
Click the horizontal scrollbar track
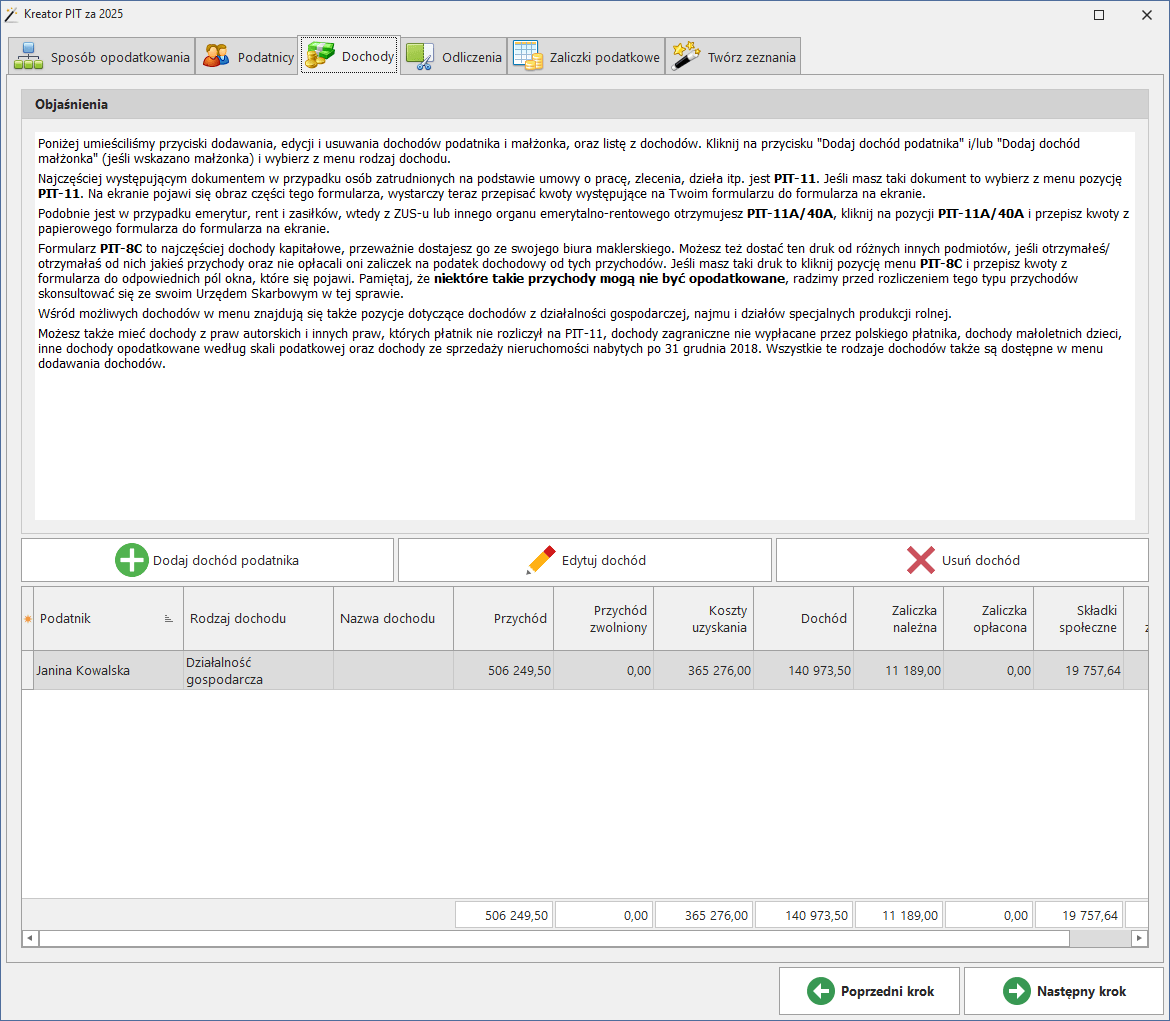click(1100, 938)
